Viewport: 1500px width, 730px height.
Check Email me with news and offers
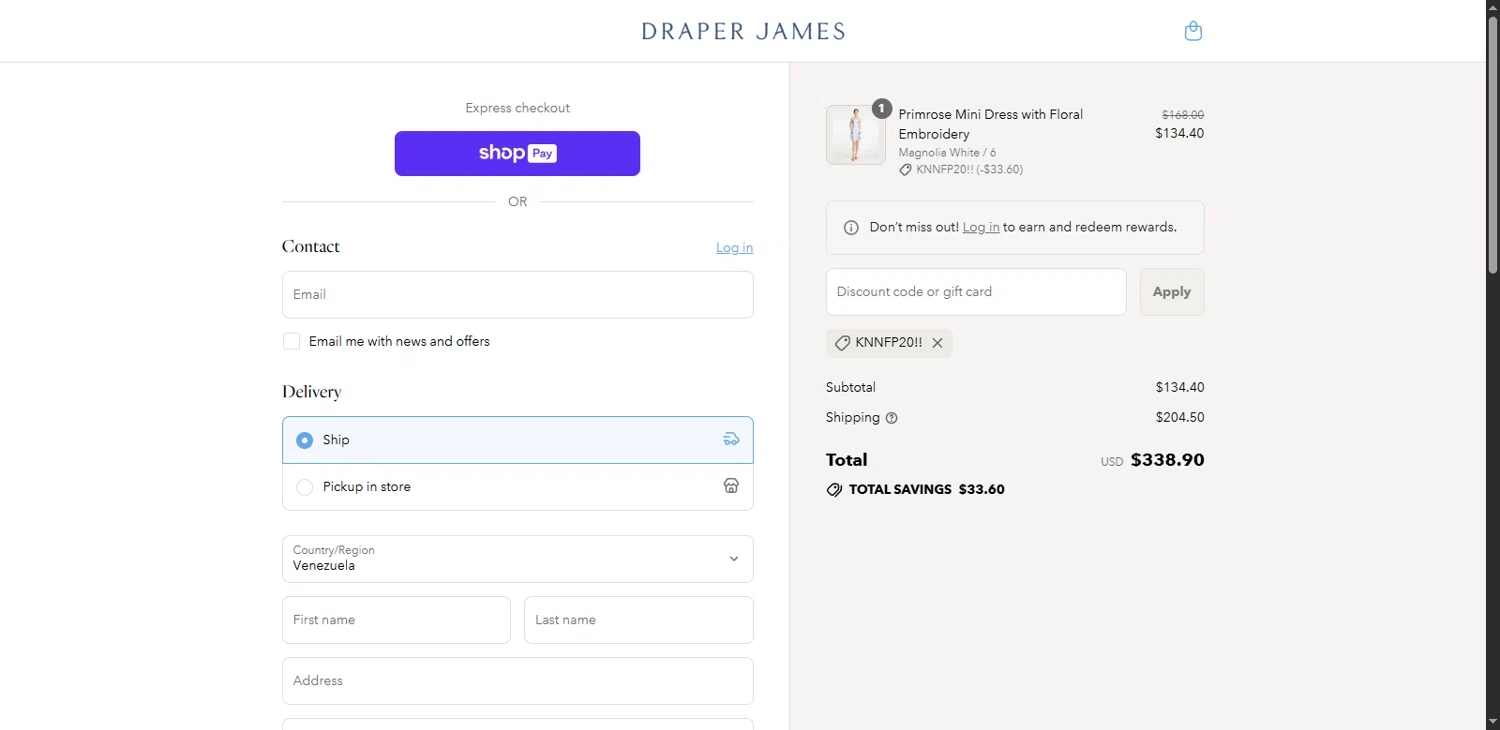[291, 341]
